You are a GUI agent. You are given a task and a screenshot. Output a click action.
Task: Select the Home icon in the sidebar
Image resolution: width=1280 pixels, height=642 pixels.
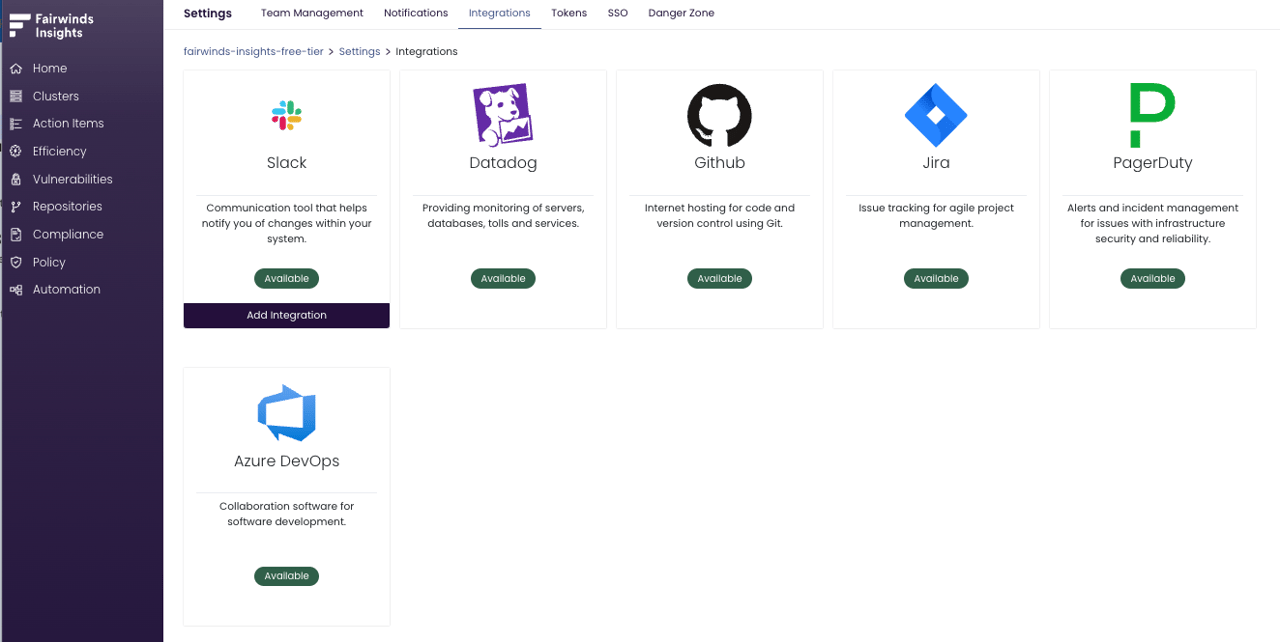pyautogui.click(x=14, y=68)
